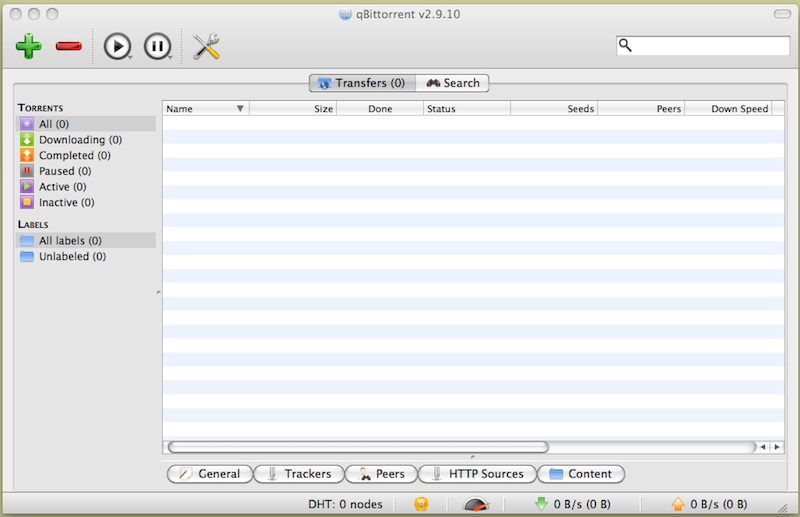
Task: Open dropdown arrow beside play button
Action: [131, 58]
